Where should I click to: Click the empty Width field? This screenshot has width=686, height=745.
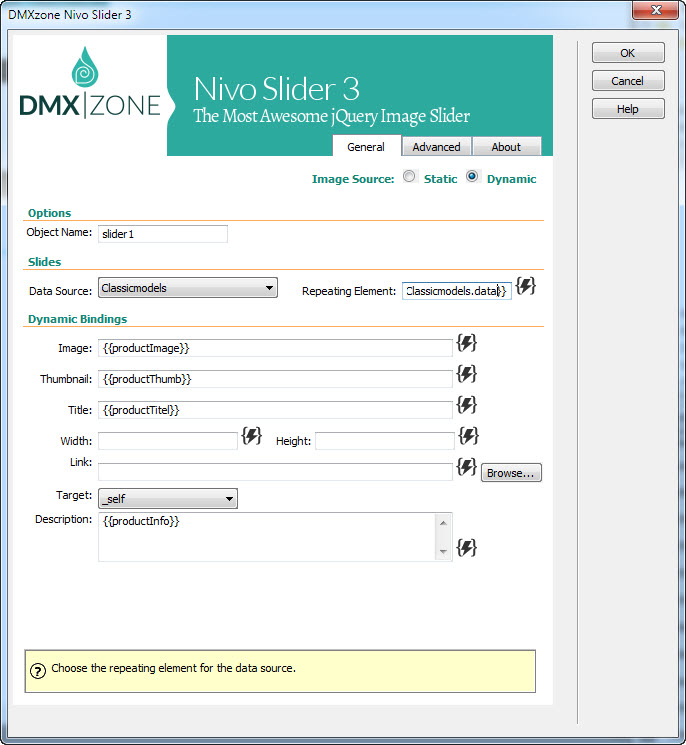[168, 441]
